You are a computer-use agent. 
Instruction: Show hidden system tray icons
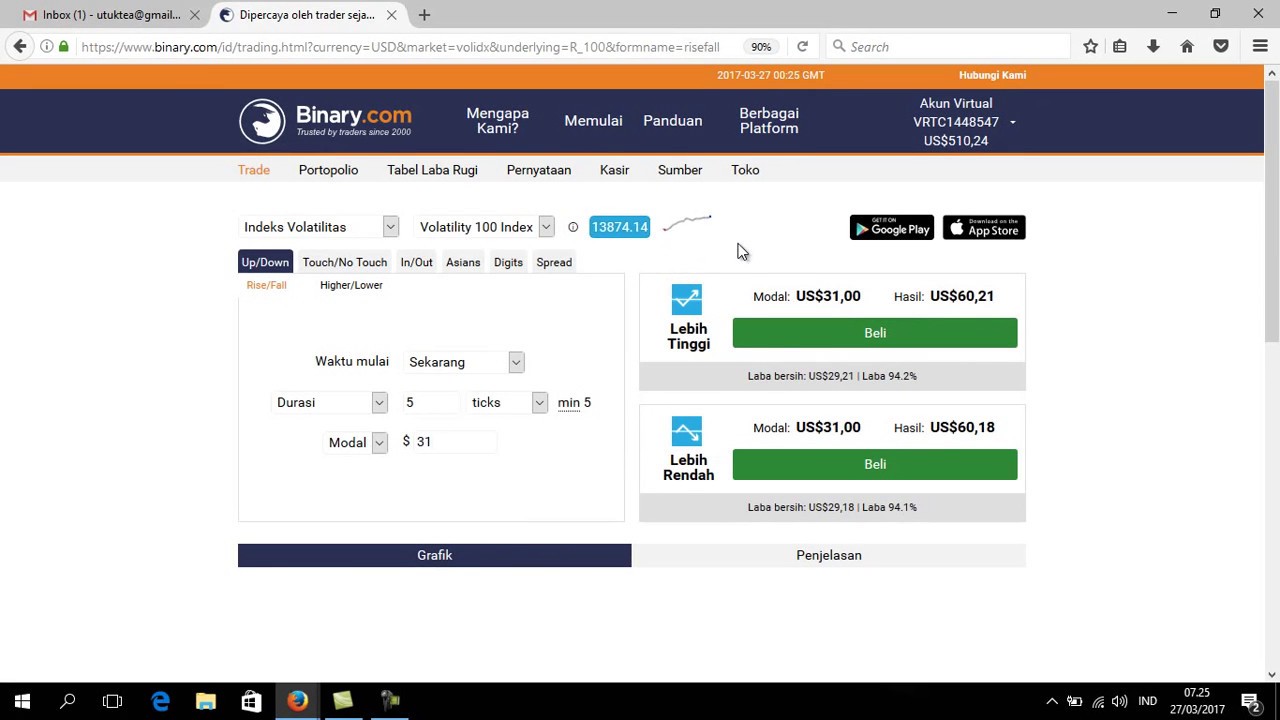click(1051, 701)
